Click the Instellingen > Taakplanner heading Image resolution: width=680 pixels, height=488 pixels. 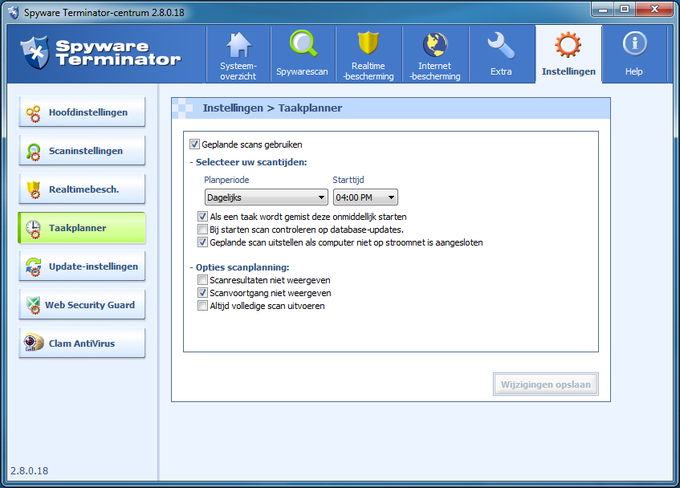coord(272,108)
